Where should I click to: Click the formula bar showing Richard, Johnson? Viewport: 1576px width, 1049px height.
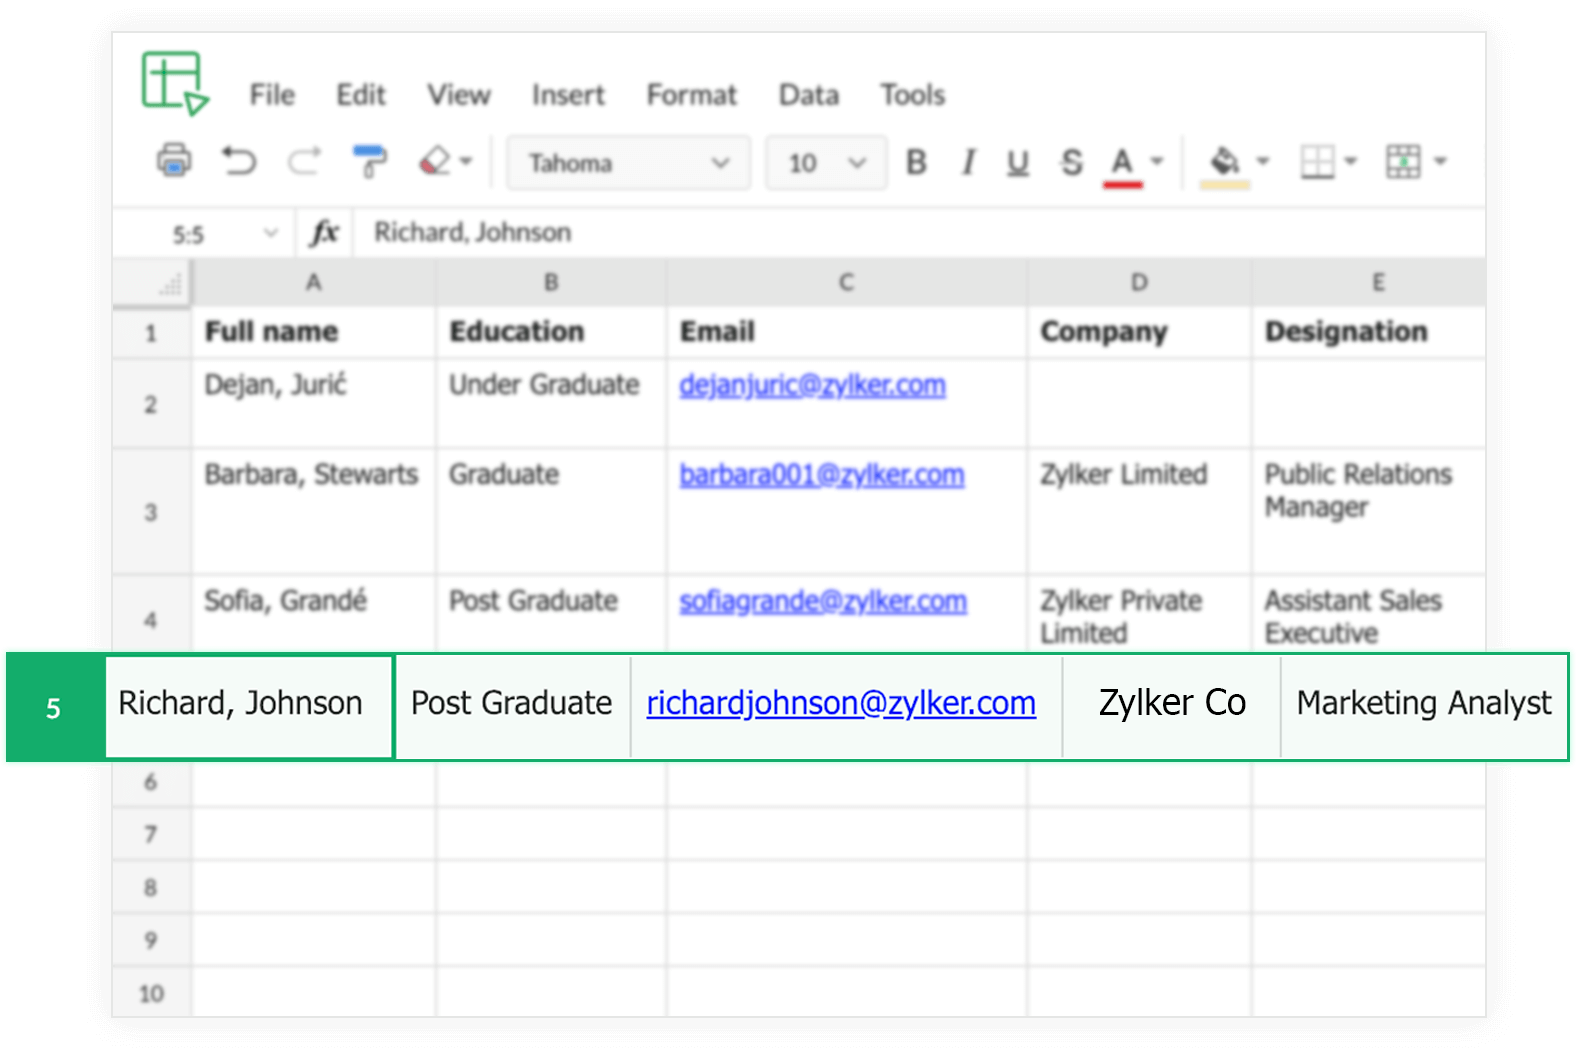[920, 232]
